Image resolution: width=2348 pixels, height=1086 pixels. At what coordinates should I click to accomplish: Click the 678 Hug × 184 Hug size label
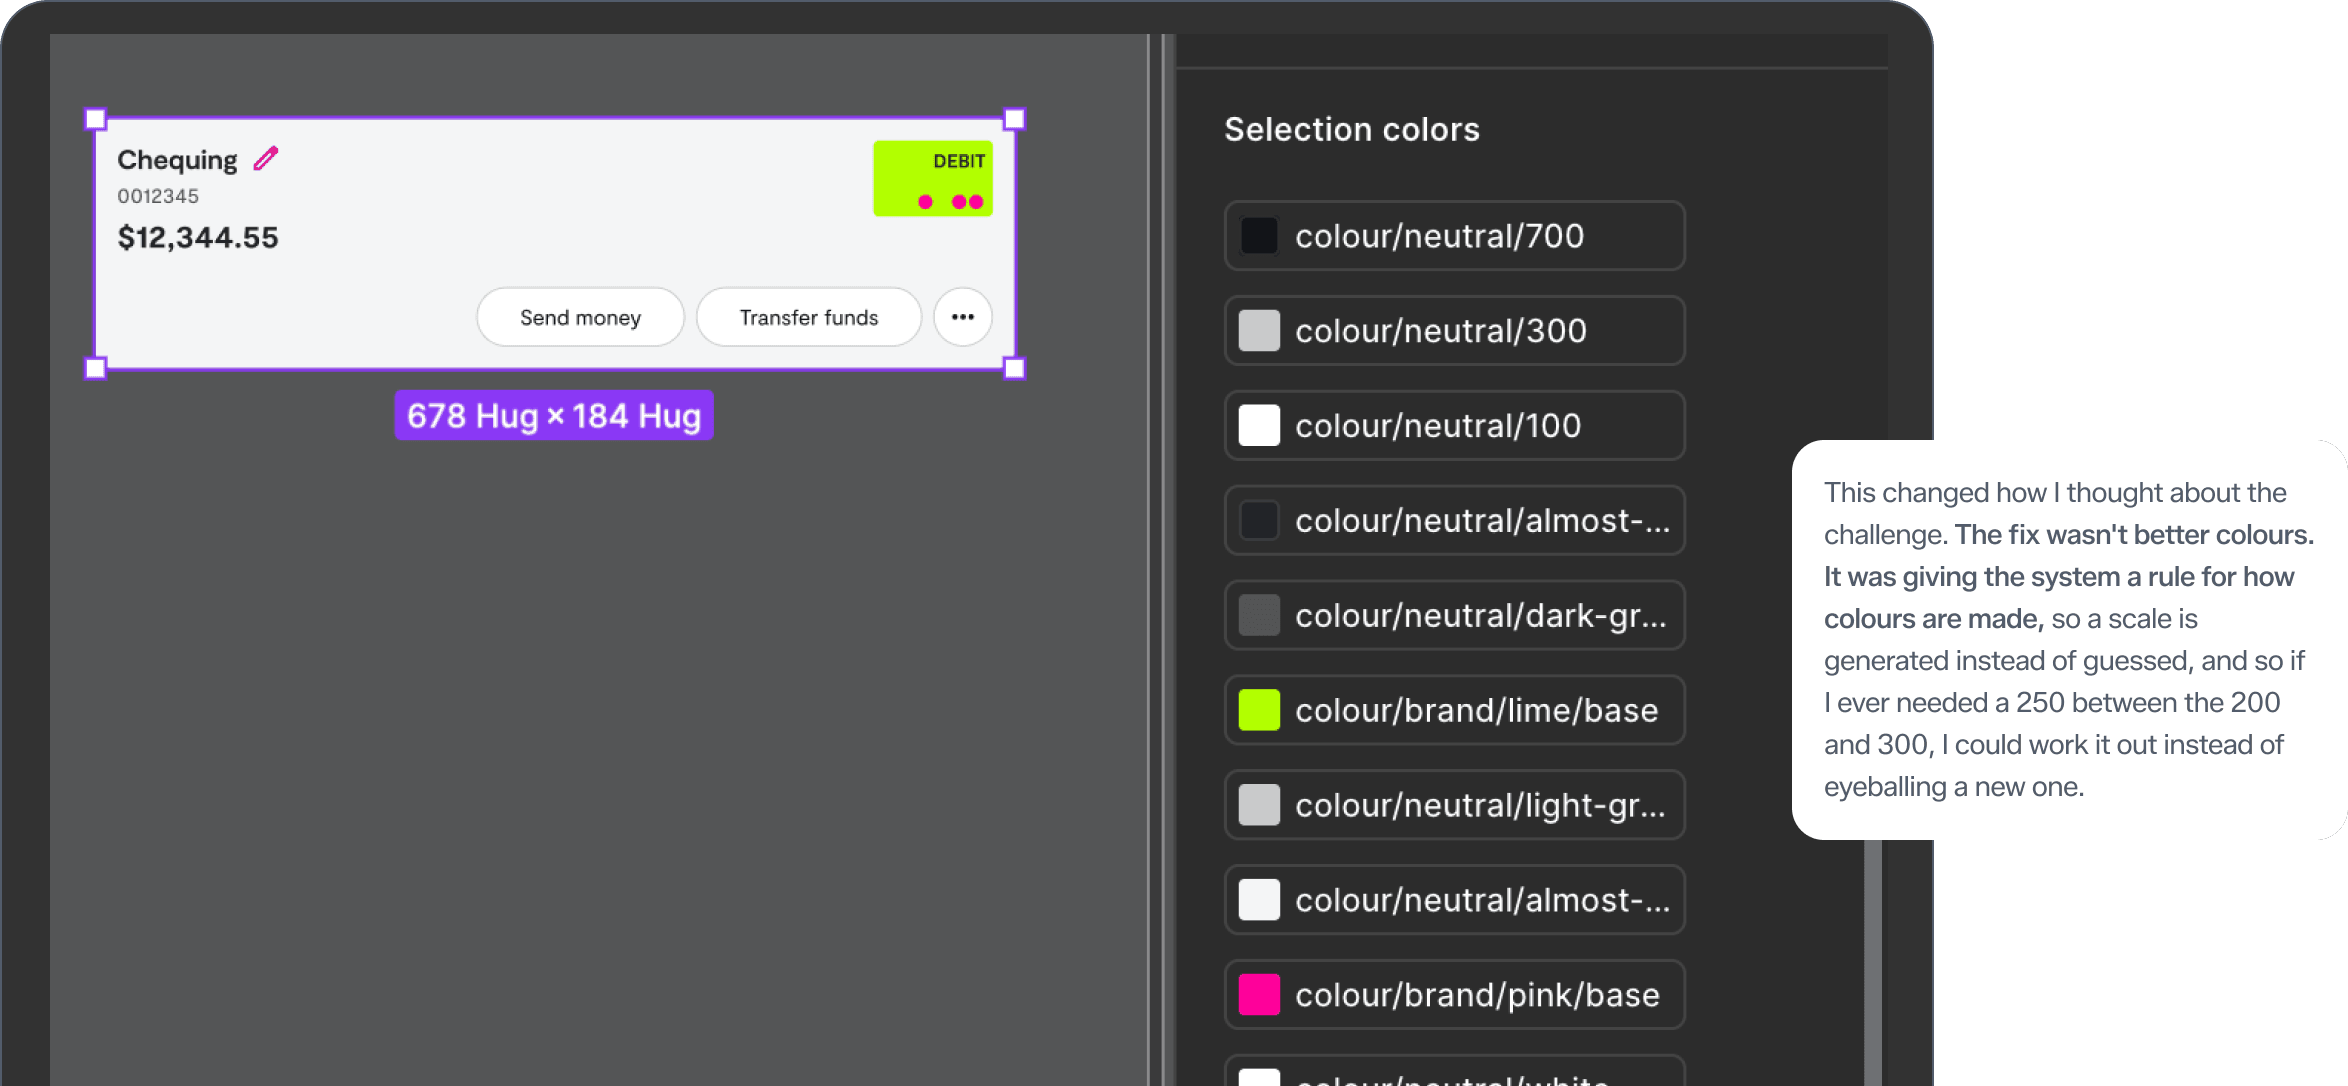[x=554, y=415]
